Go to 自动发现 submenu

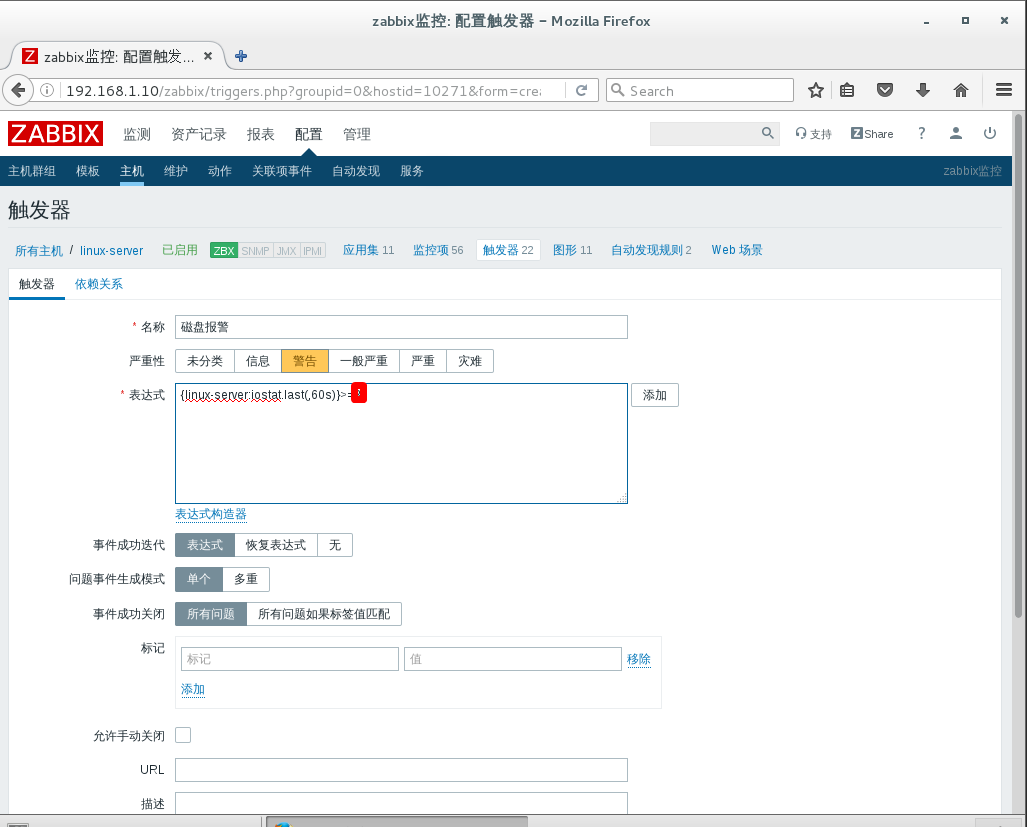(x=356, y=171)
